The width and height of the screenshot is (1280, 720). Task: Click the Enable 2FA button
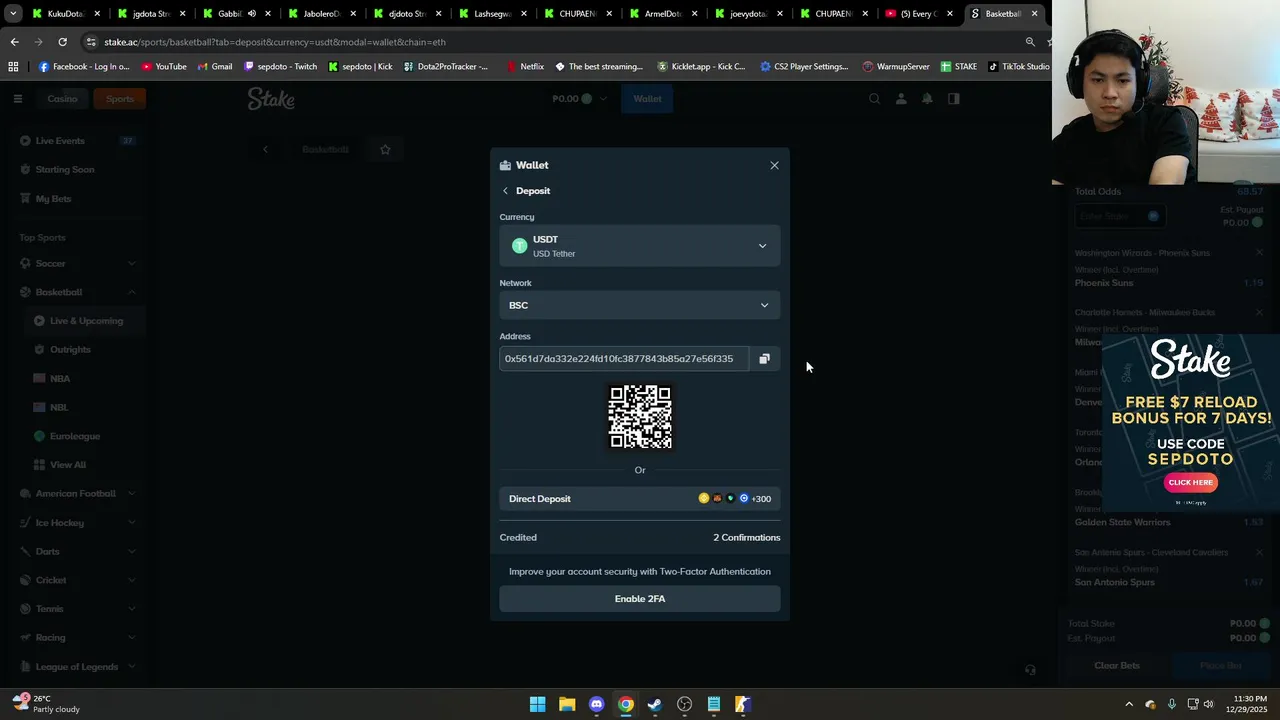640,599
